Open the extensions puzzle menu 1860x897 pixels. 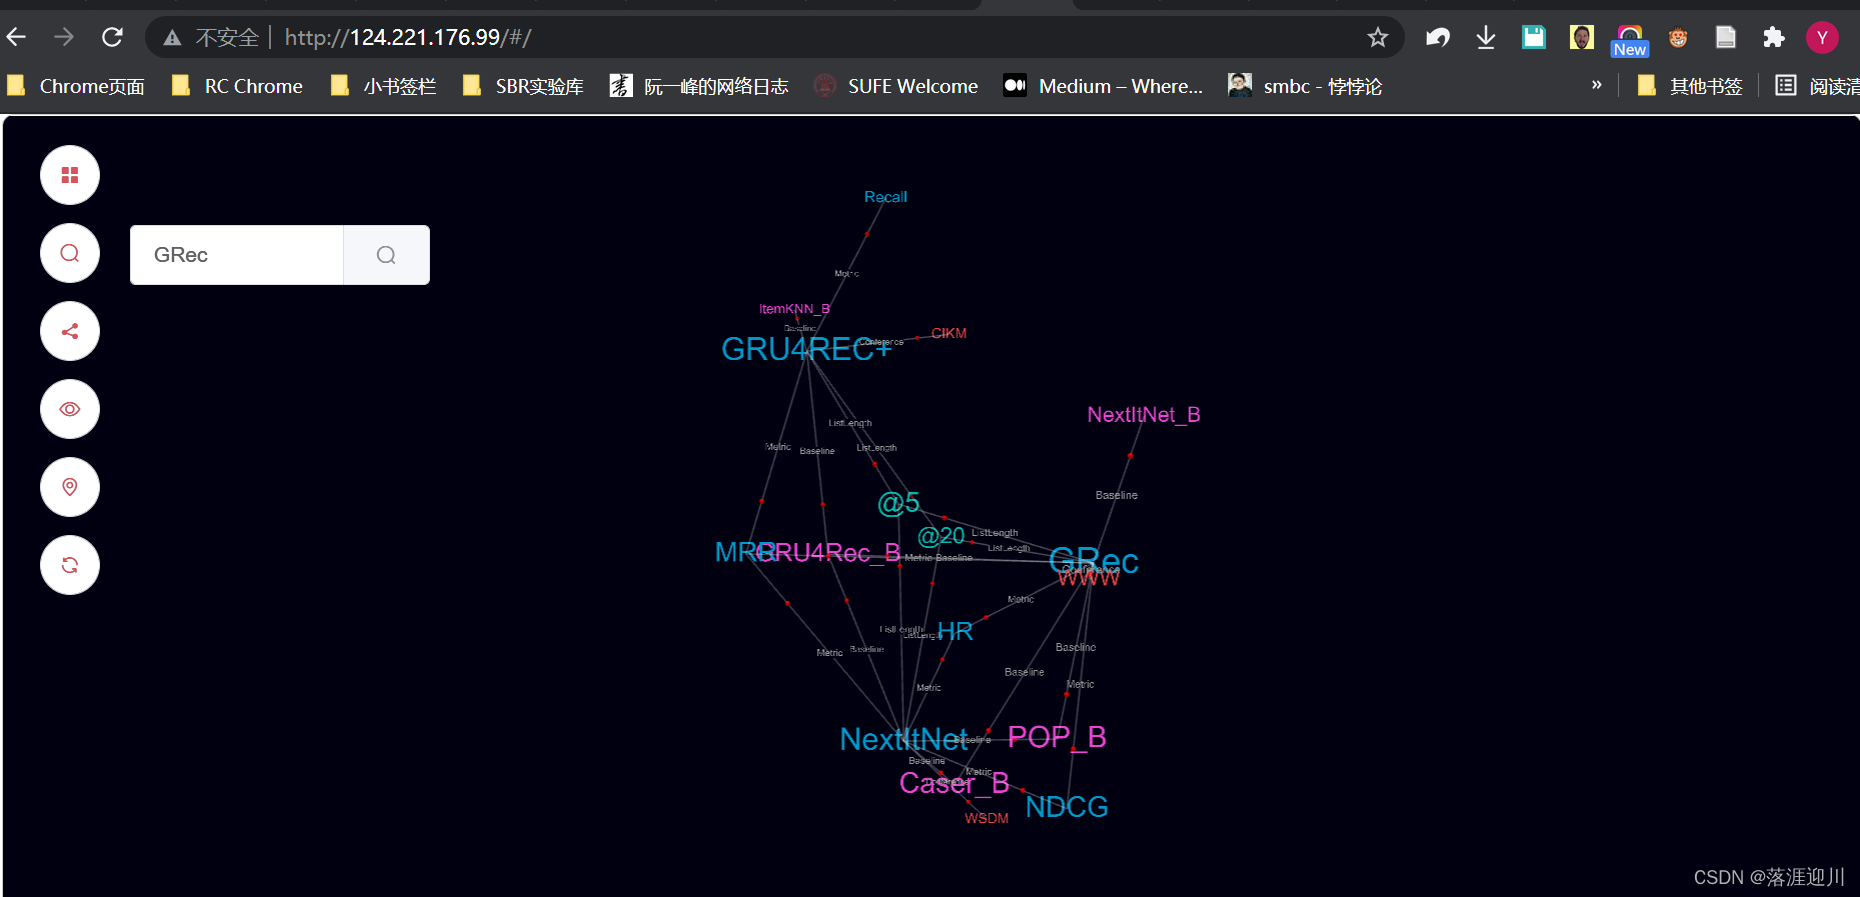point(1774,38)
